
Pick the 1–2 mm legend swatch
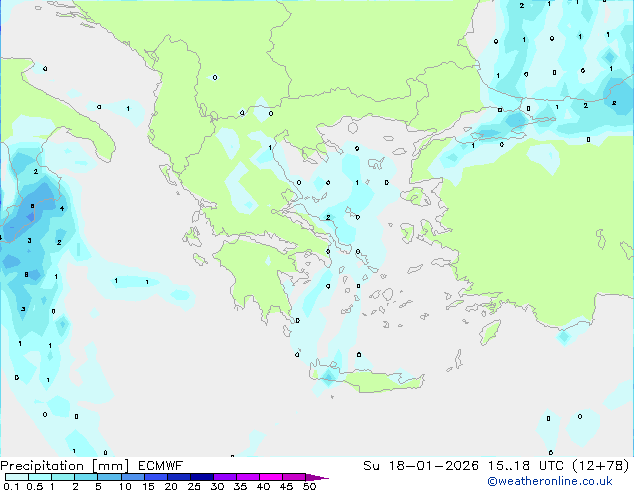[x=63, y=477]
